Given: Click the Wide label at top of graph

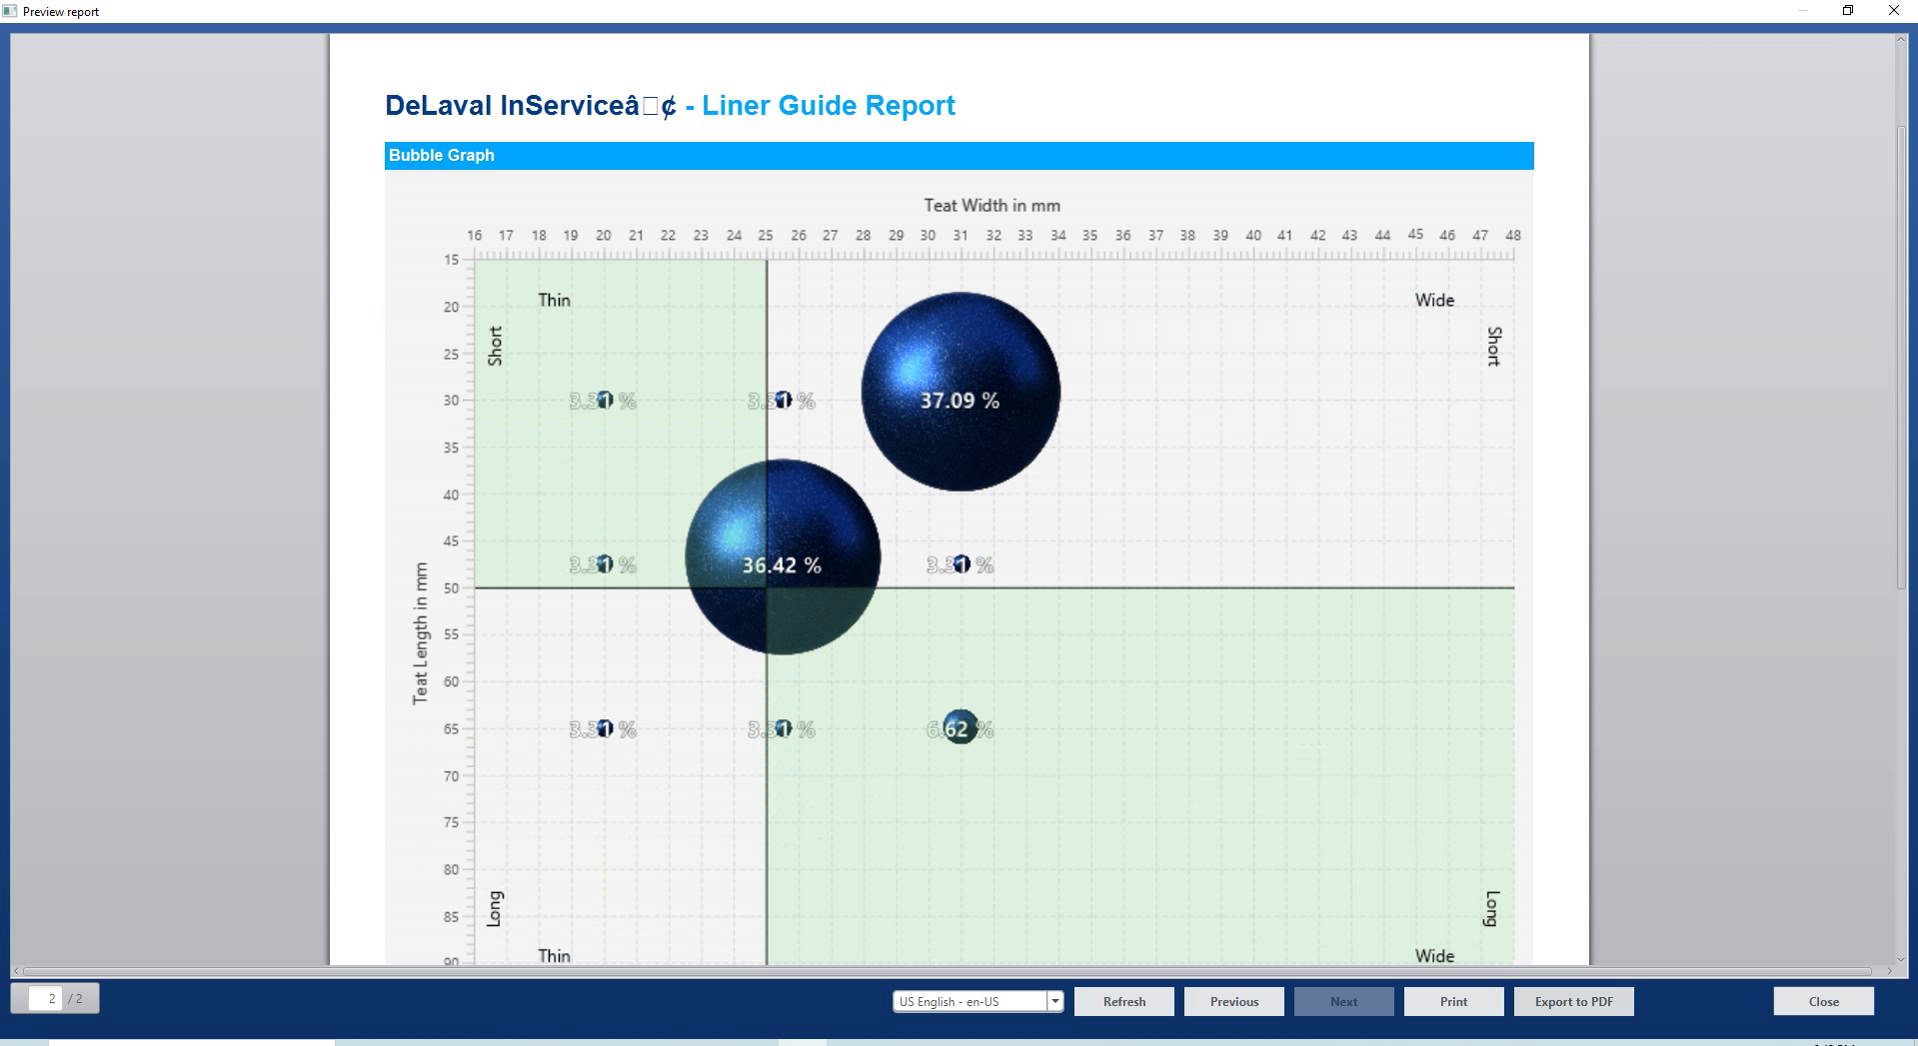Looking at the screenshot, I should (x=1434, y=300).
